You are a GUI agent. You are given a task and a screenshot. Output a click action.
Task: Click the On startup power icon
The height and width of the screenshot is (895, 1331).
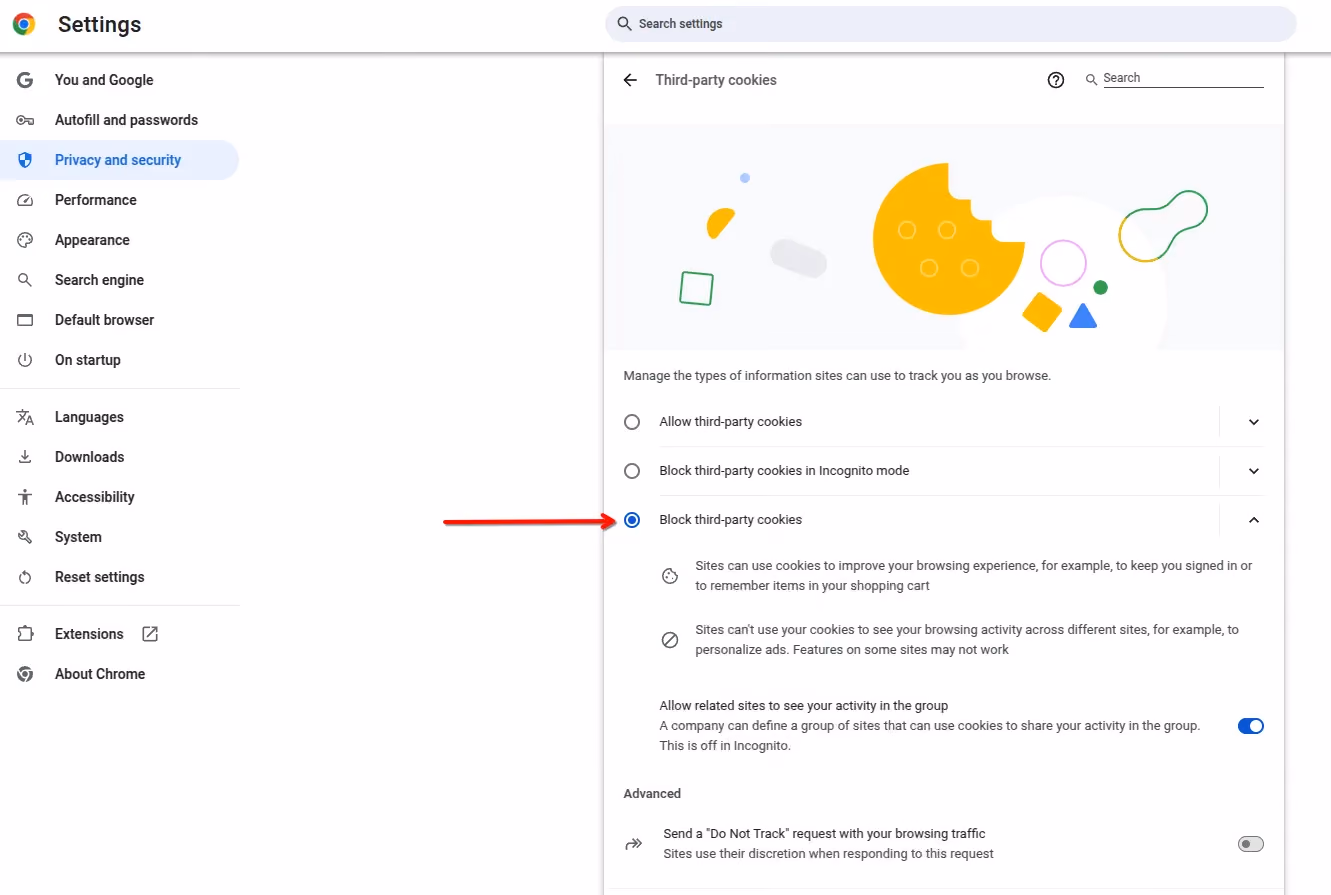click(x=25, y=360)
